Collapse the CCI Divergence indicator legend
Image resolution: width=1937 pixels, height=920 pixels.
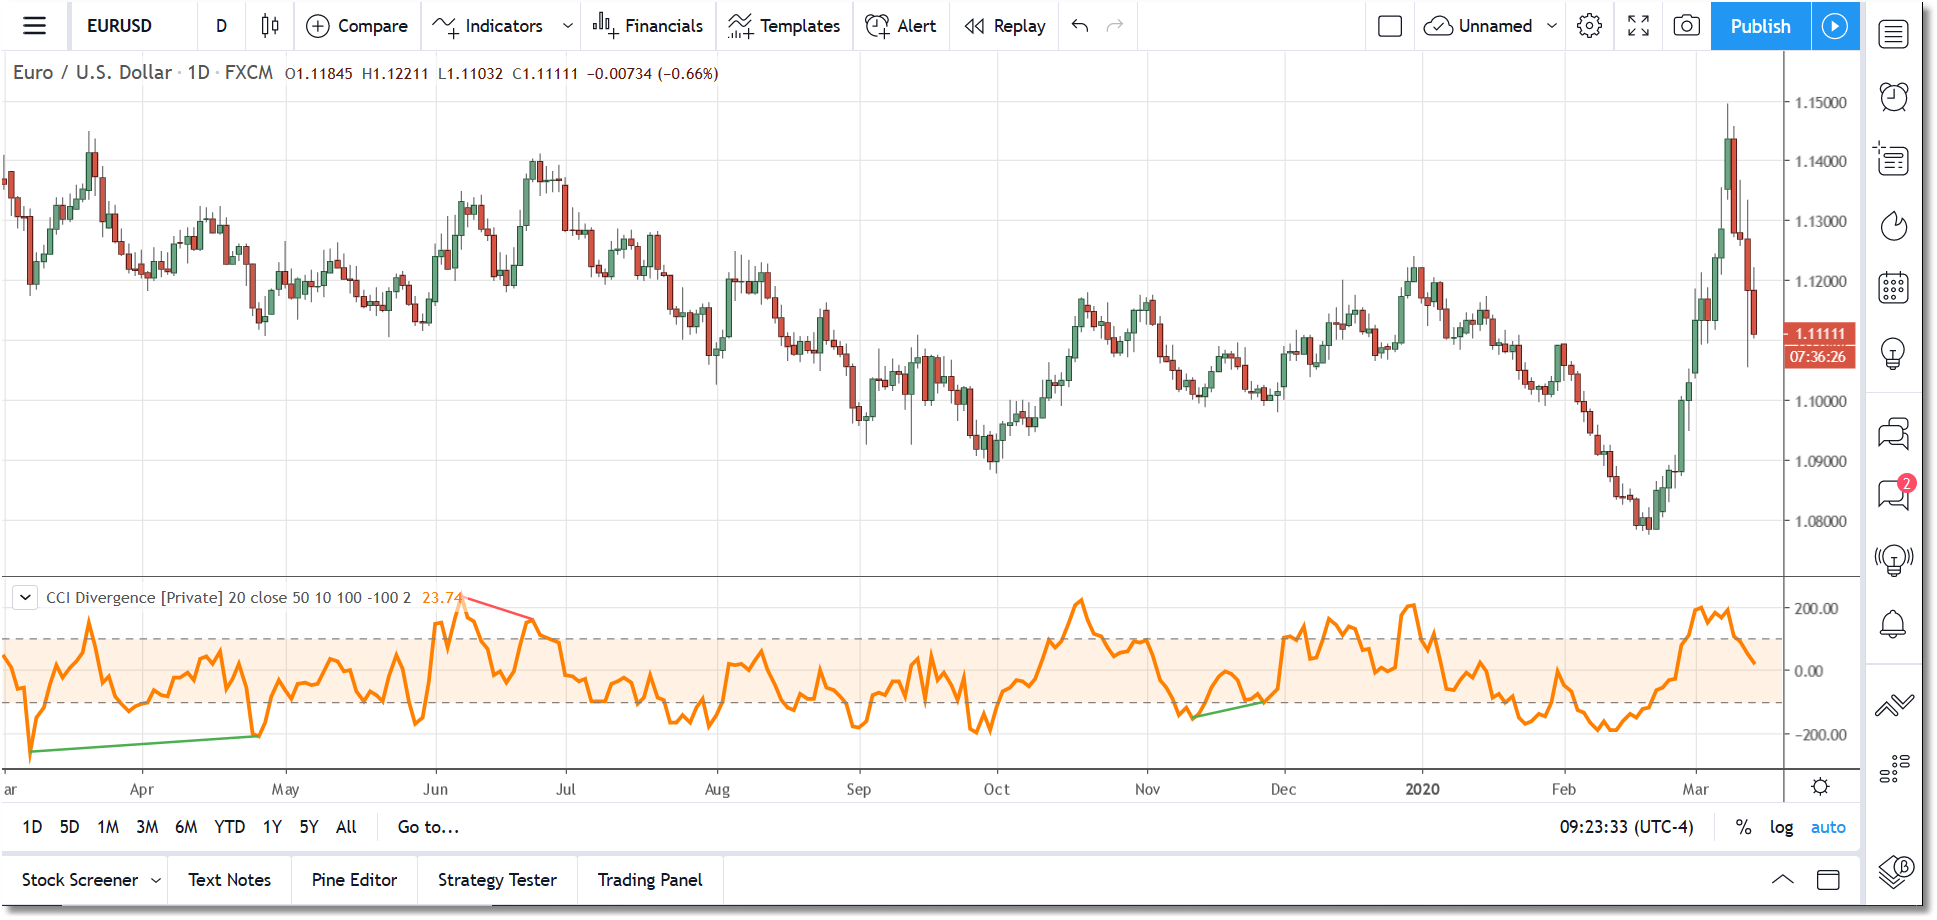coord(25,598)
